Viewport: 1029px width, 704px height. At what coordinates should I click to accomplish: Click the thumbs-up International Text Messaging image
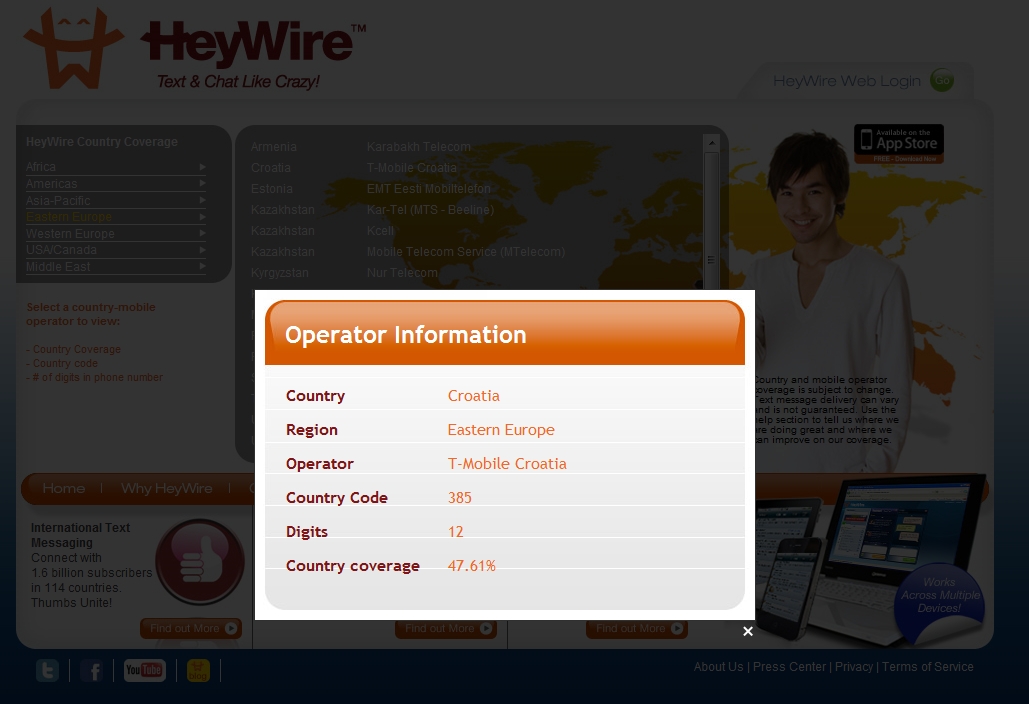click(x=200, y=561)
